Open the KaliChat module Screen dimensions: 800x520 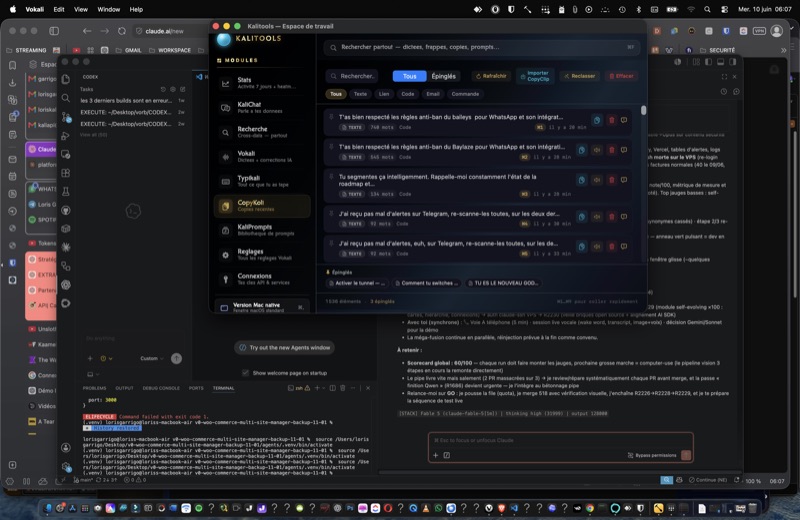[262, 107]
